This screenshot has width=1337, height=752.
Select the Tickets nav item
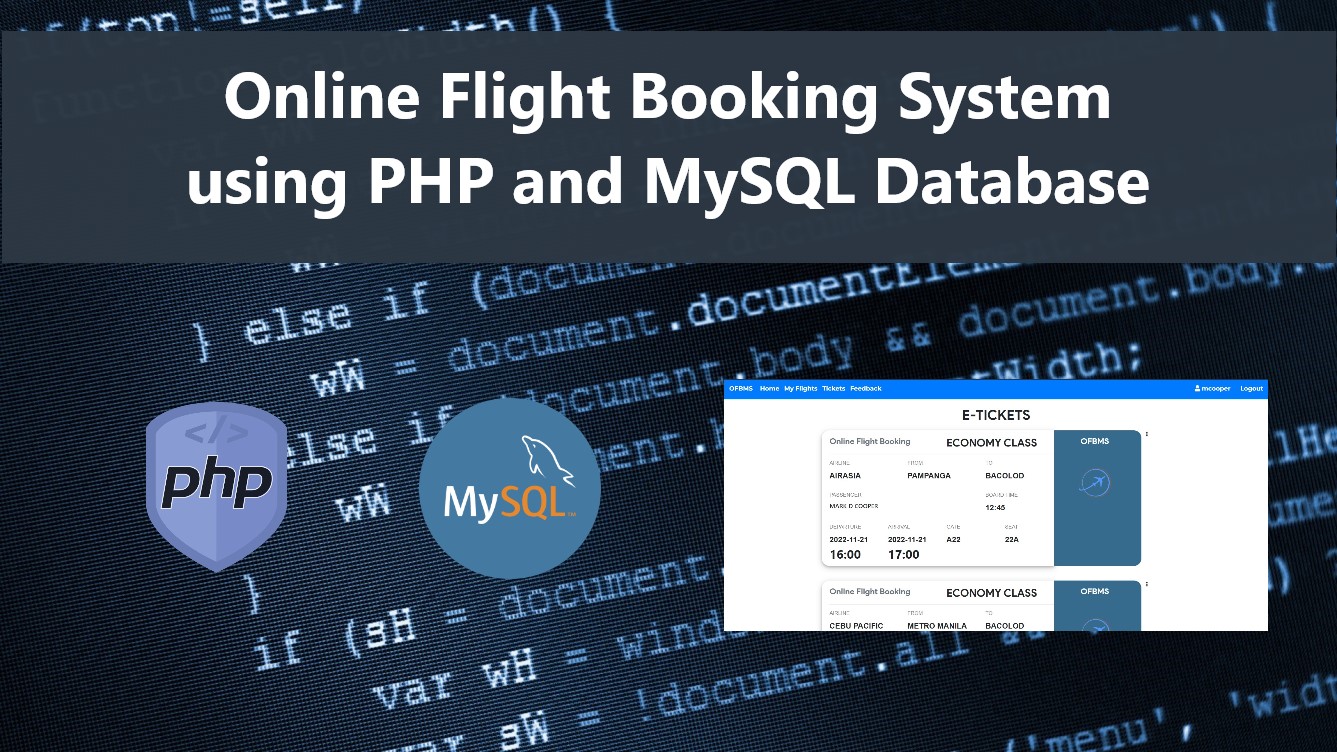point(832,389)
